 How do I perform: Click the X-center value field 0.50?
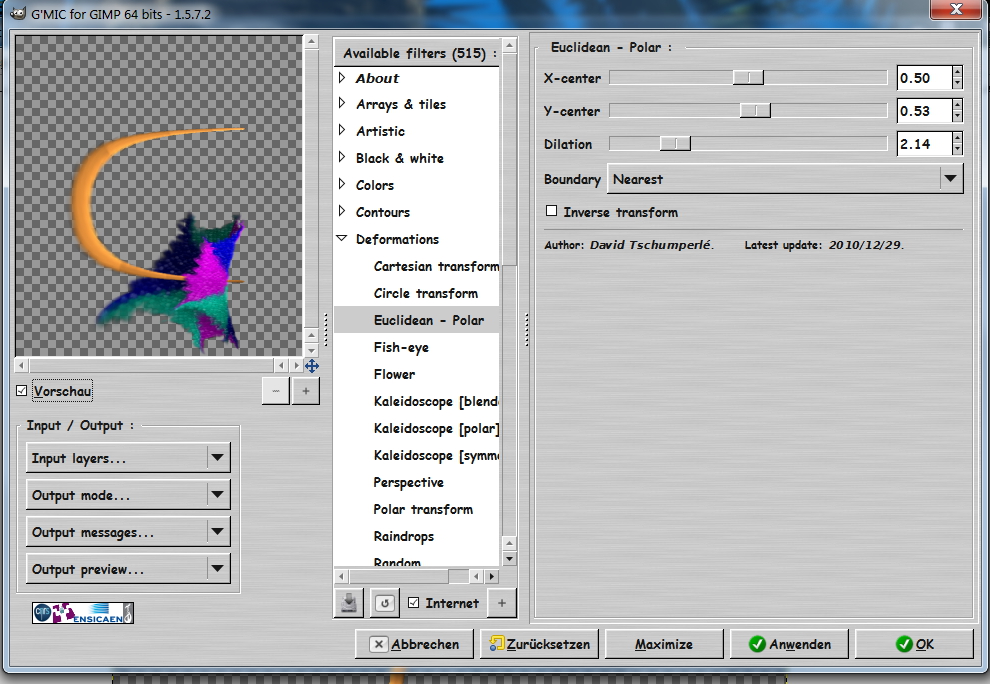click(x=924, y=78)
